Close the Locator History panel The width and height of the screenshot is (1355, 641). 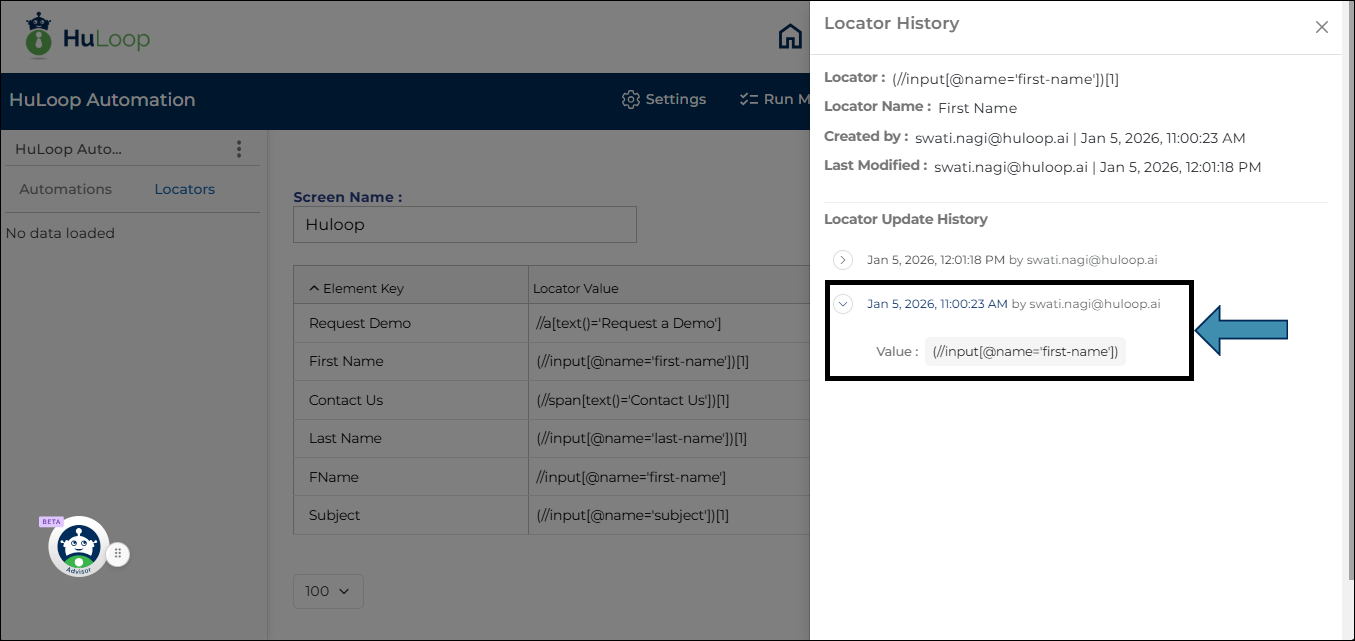click(x=1321, y=27)
